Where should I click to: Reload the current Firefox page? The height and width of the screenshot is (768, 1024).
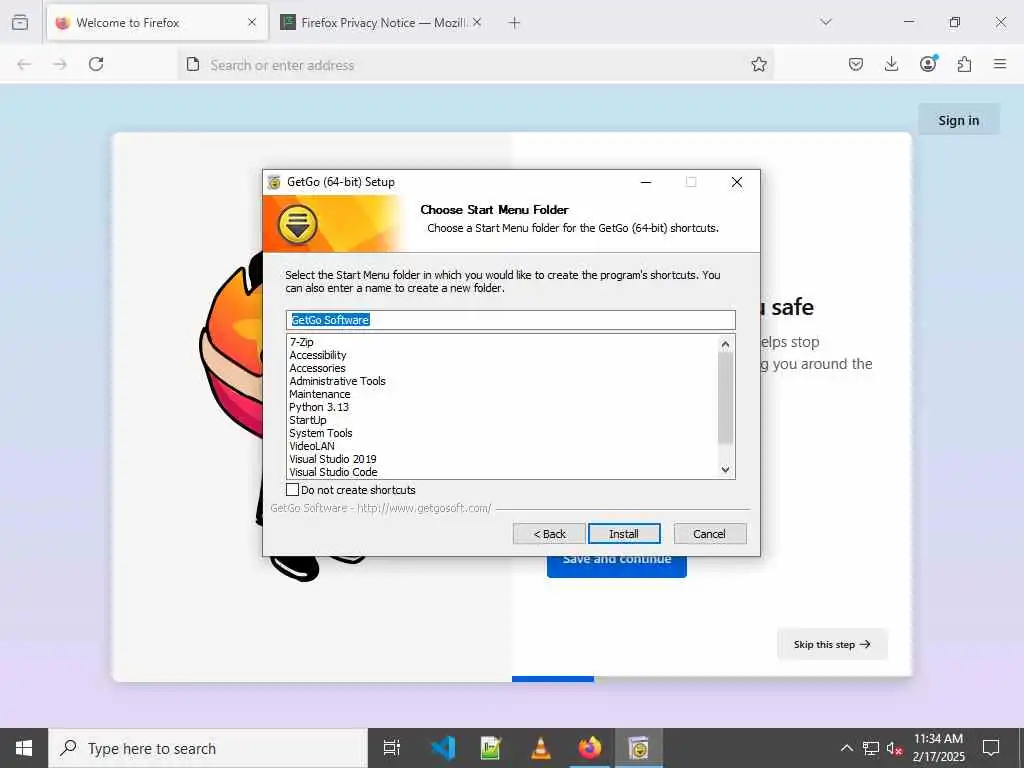coord(96,64)
